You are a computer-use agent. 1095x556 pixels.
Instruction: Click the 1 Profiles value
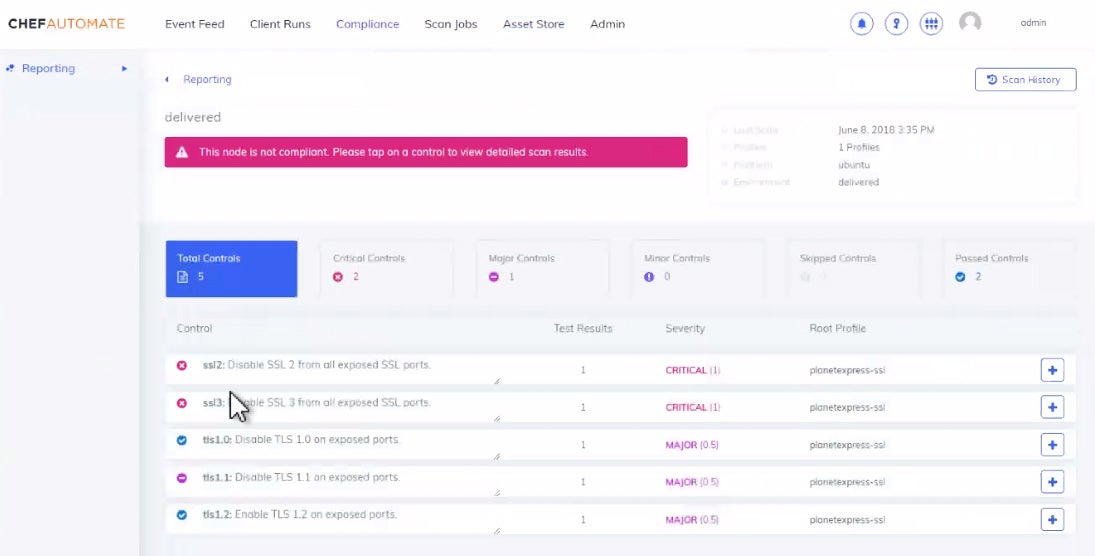pyautogui.click(x=859, y=147)
